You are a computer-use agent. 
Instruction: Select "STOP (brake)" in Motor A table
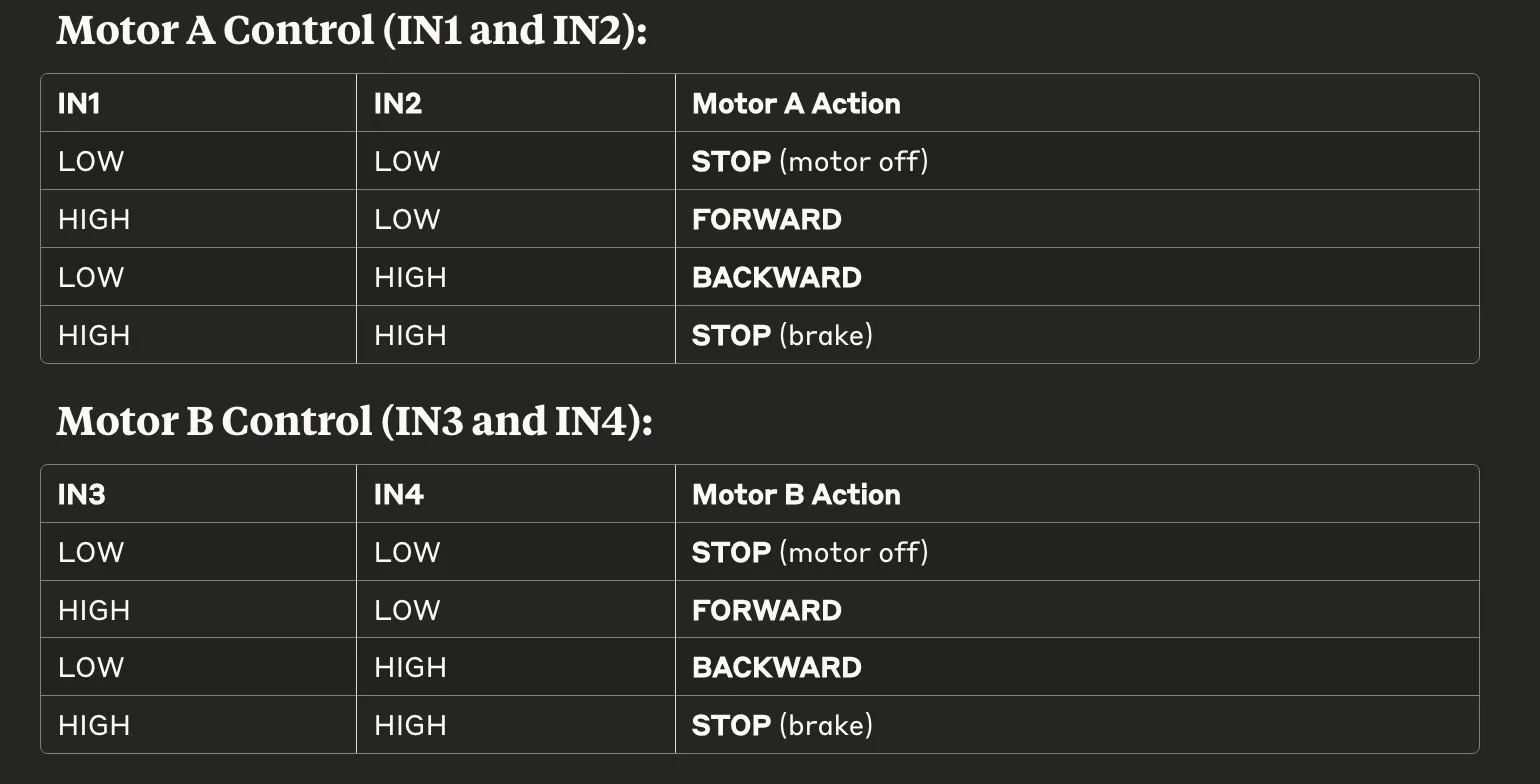point(782,336)
